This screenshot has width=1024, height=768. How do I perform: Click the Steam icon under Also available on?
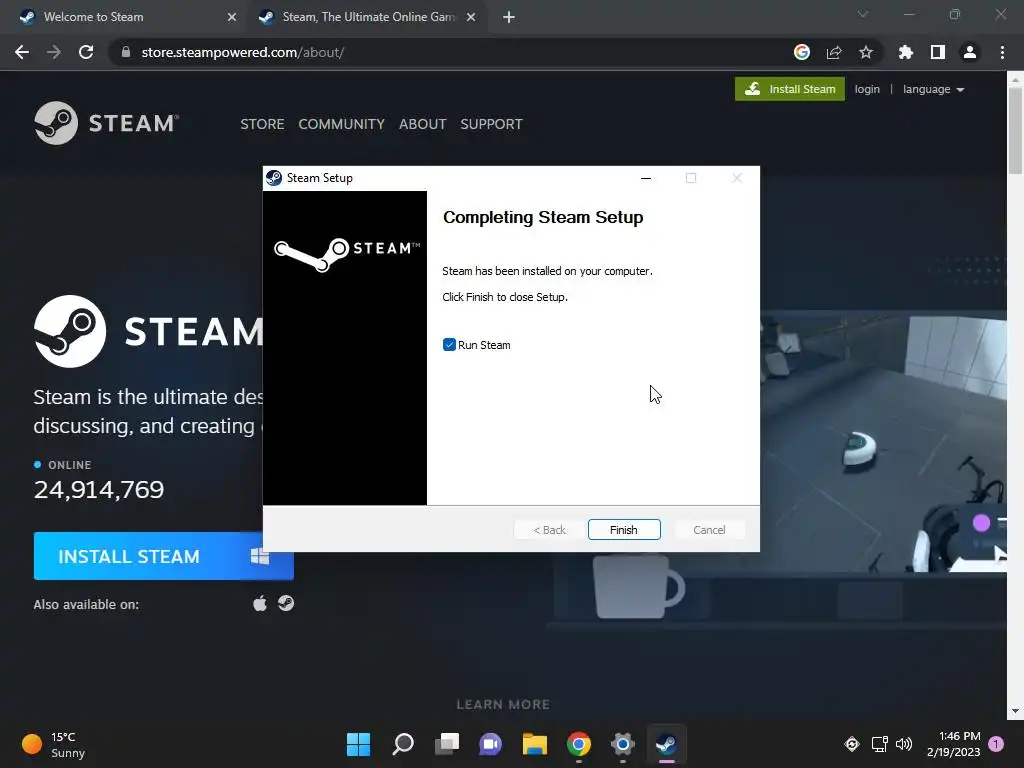286,603
